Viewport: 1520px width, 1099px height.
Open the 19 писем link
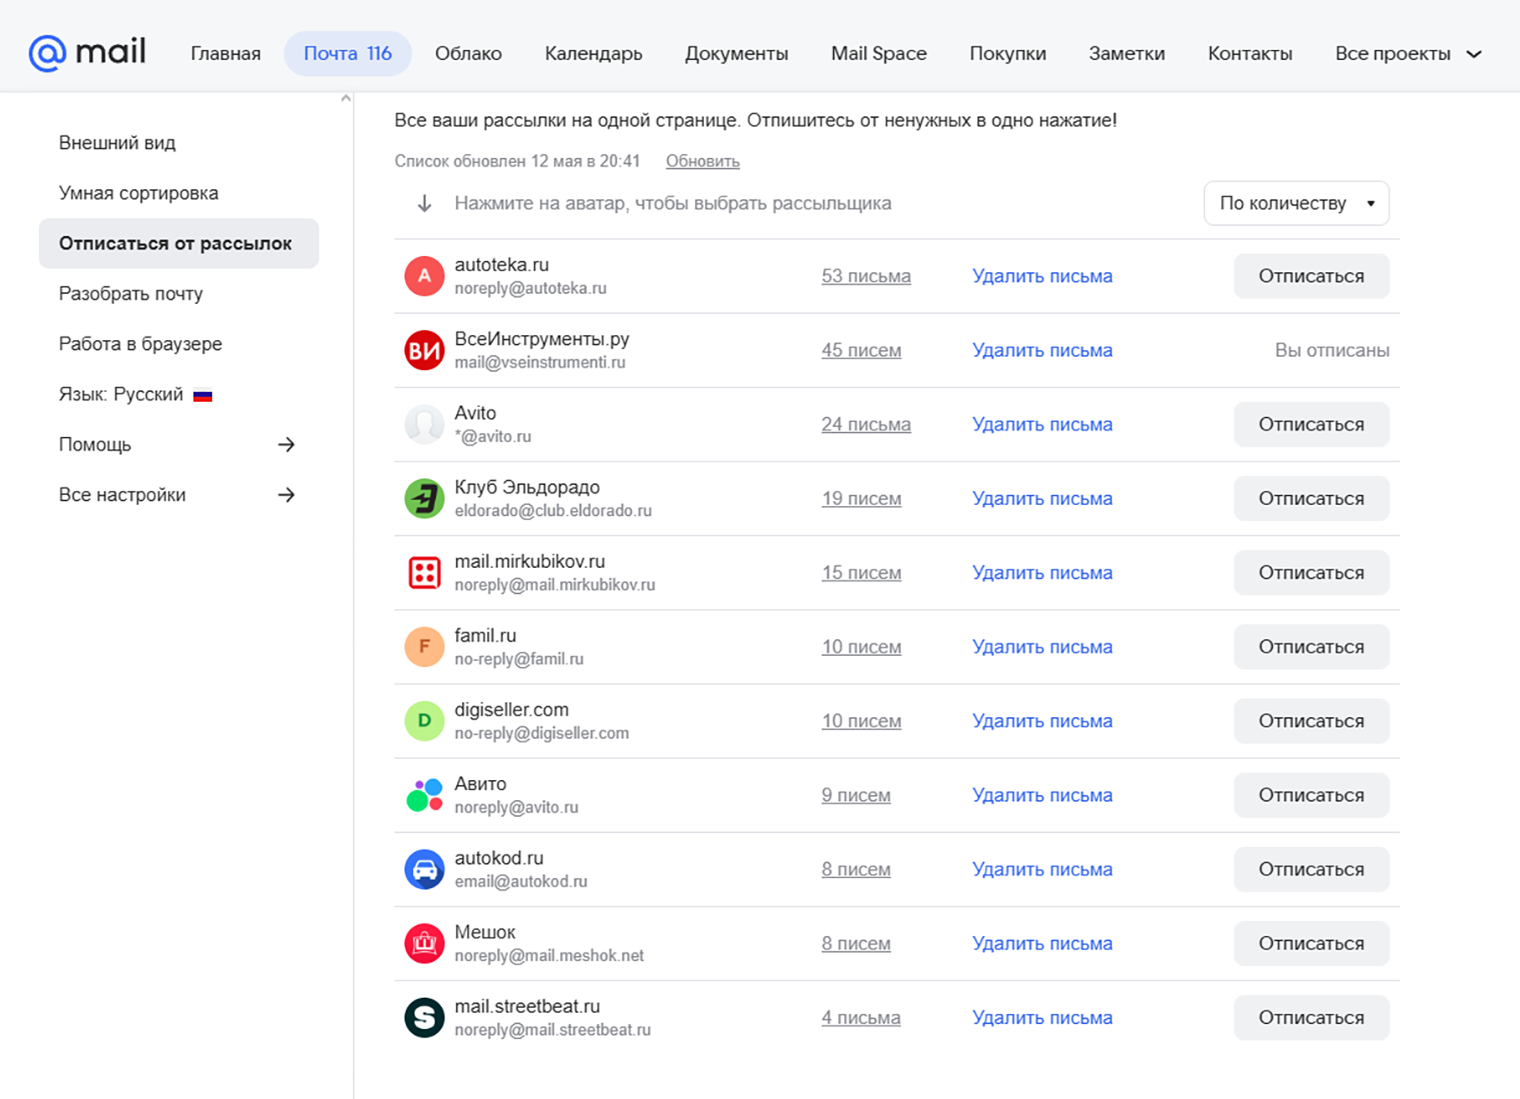click(x=861, y=498)
